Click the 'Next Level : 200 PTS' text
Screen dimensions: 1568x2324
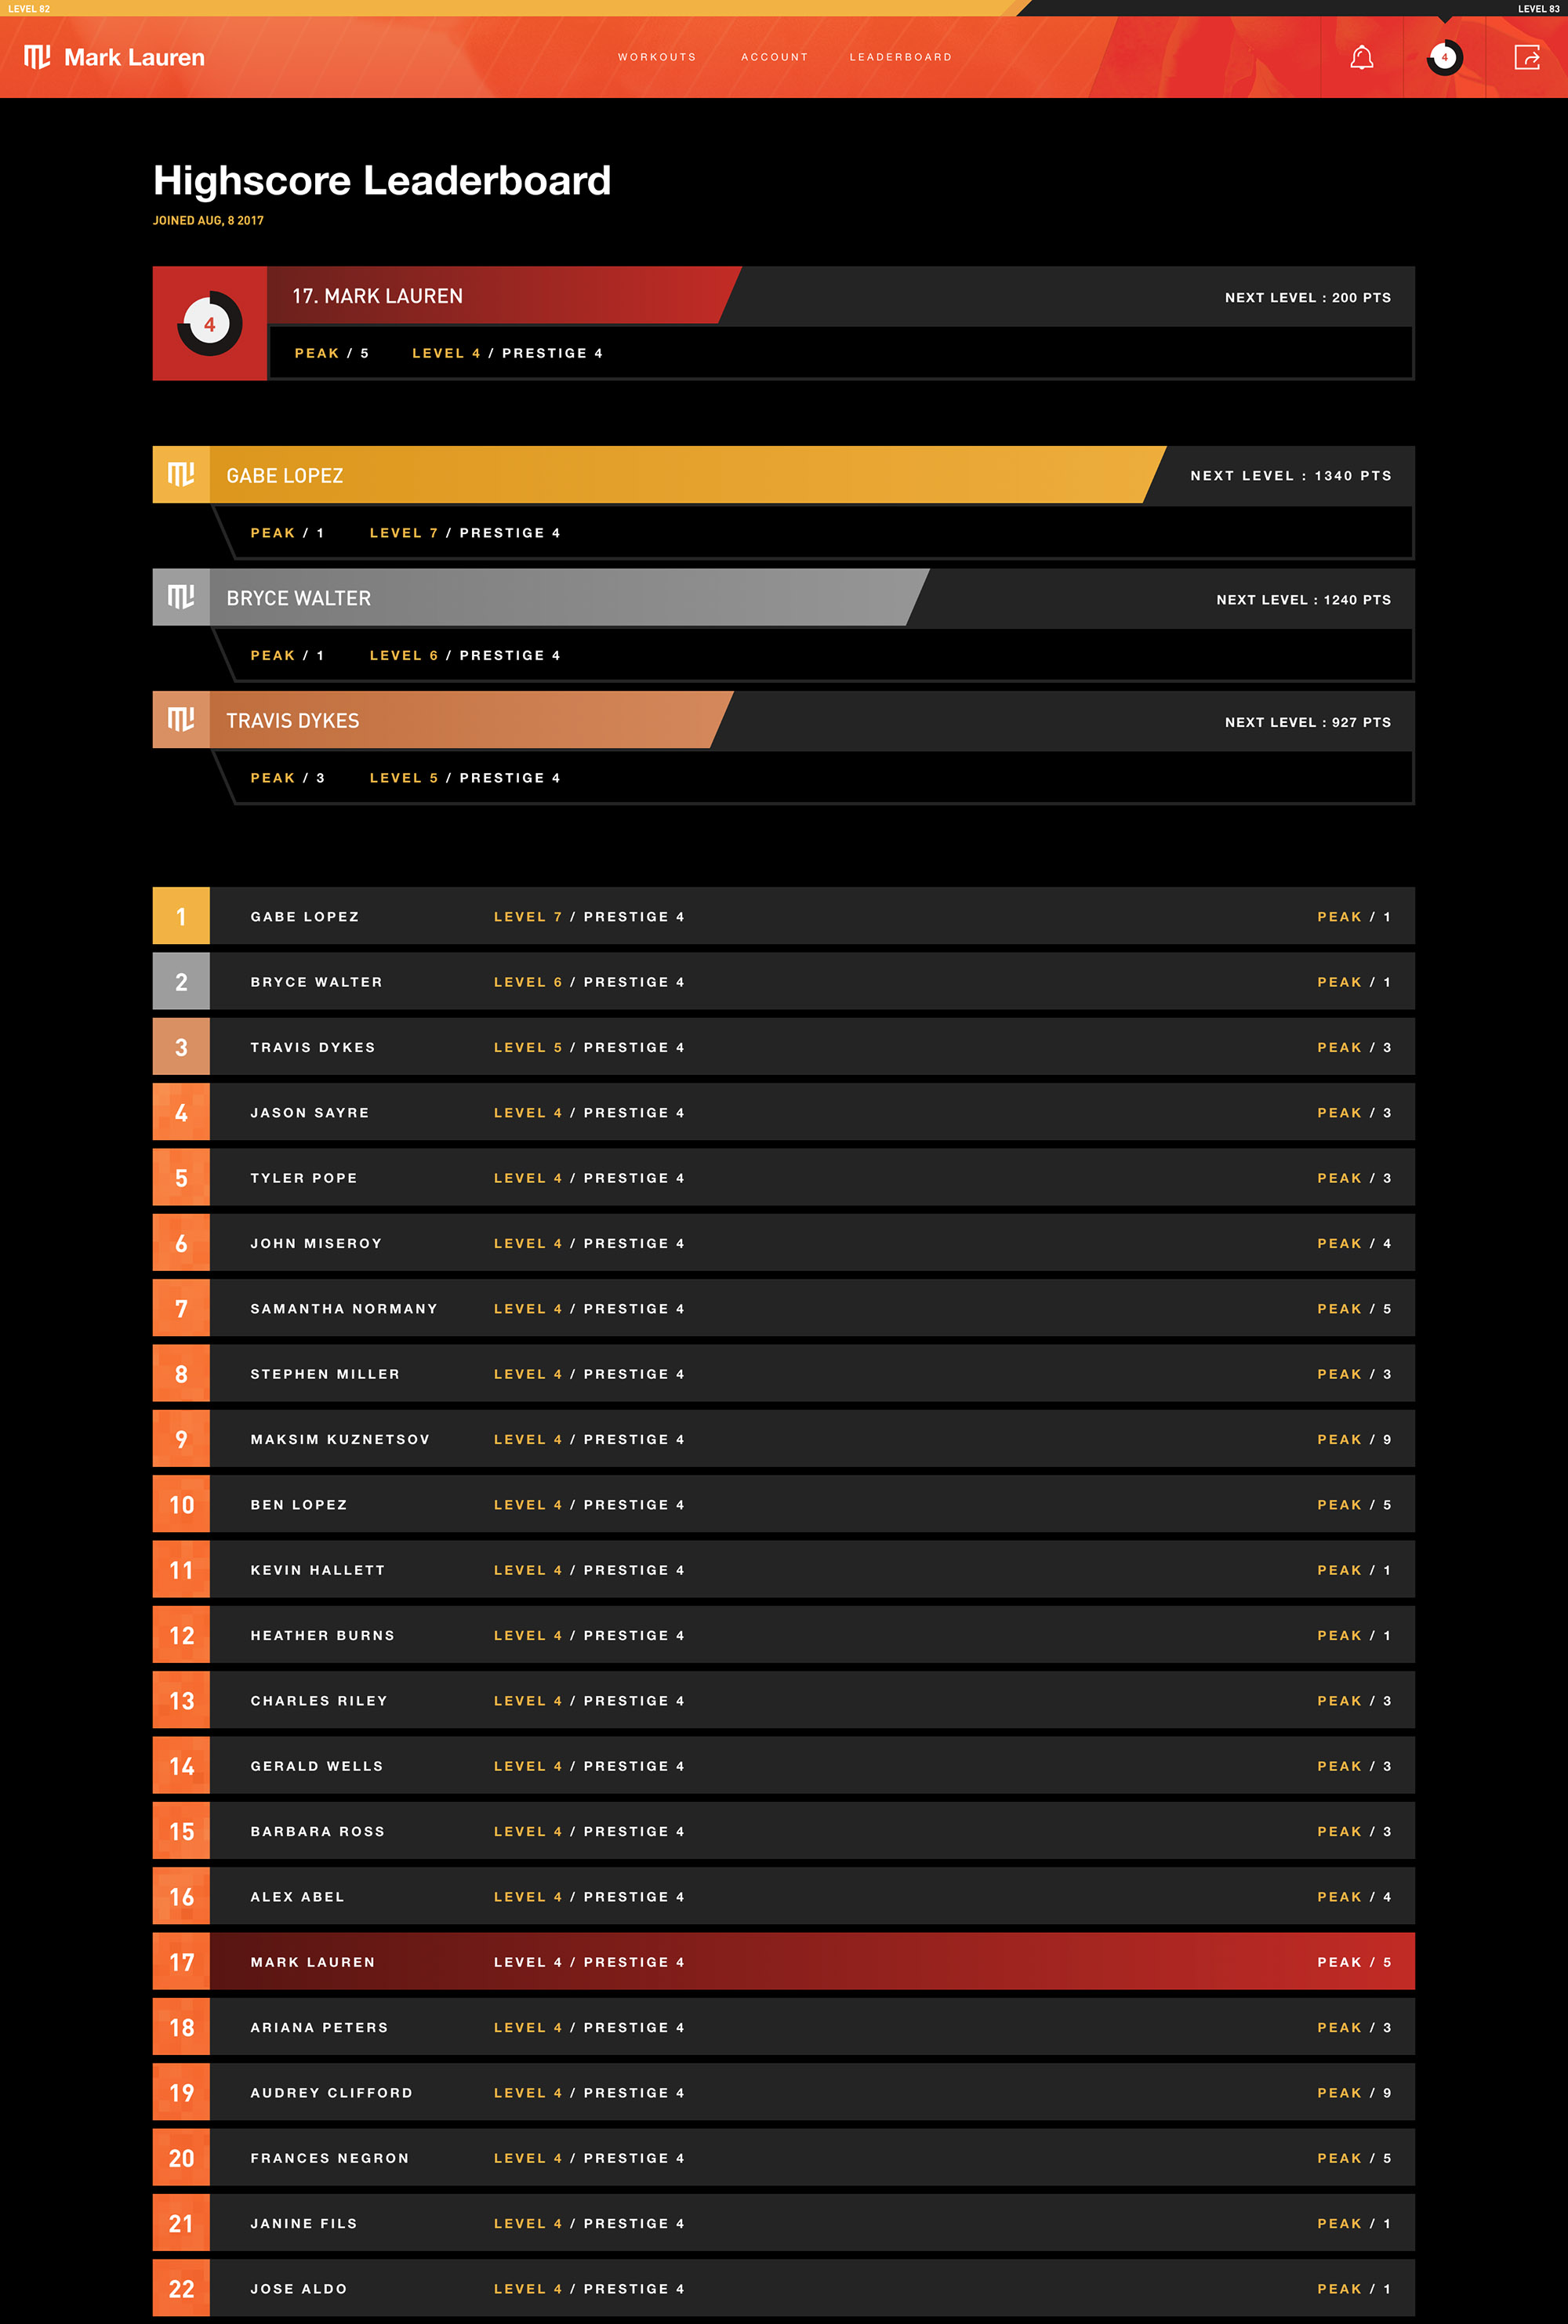click(1308, 298)
